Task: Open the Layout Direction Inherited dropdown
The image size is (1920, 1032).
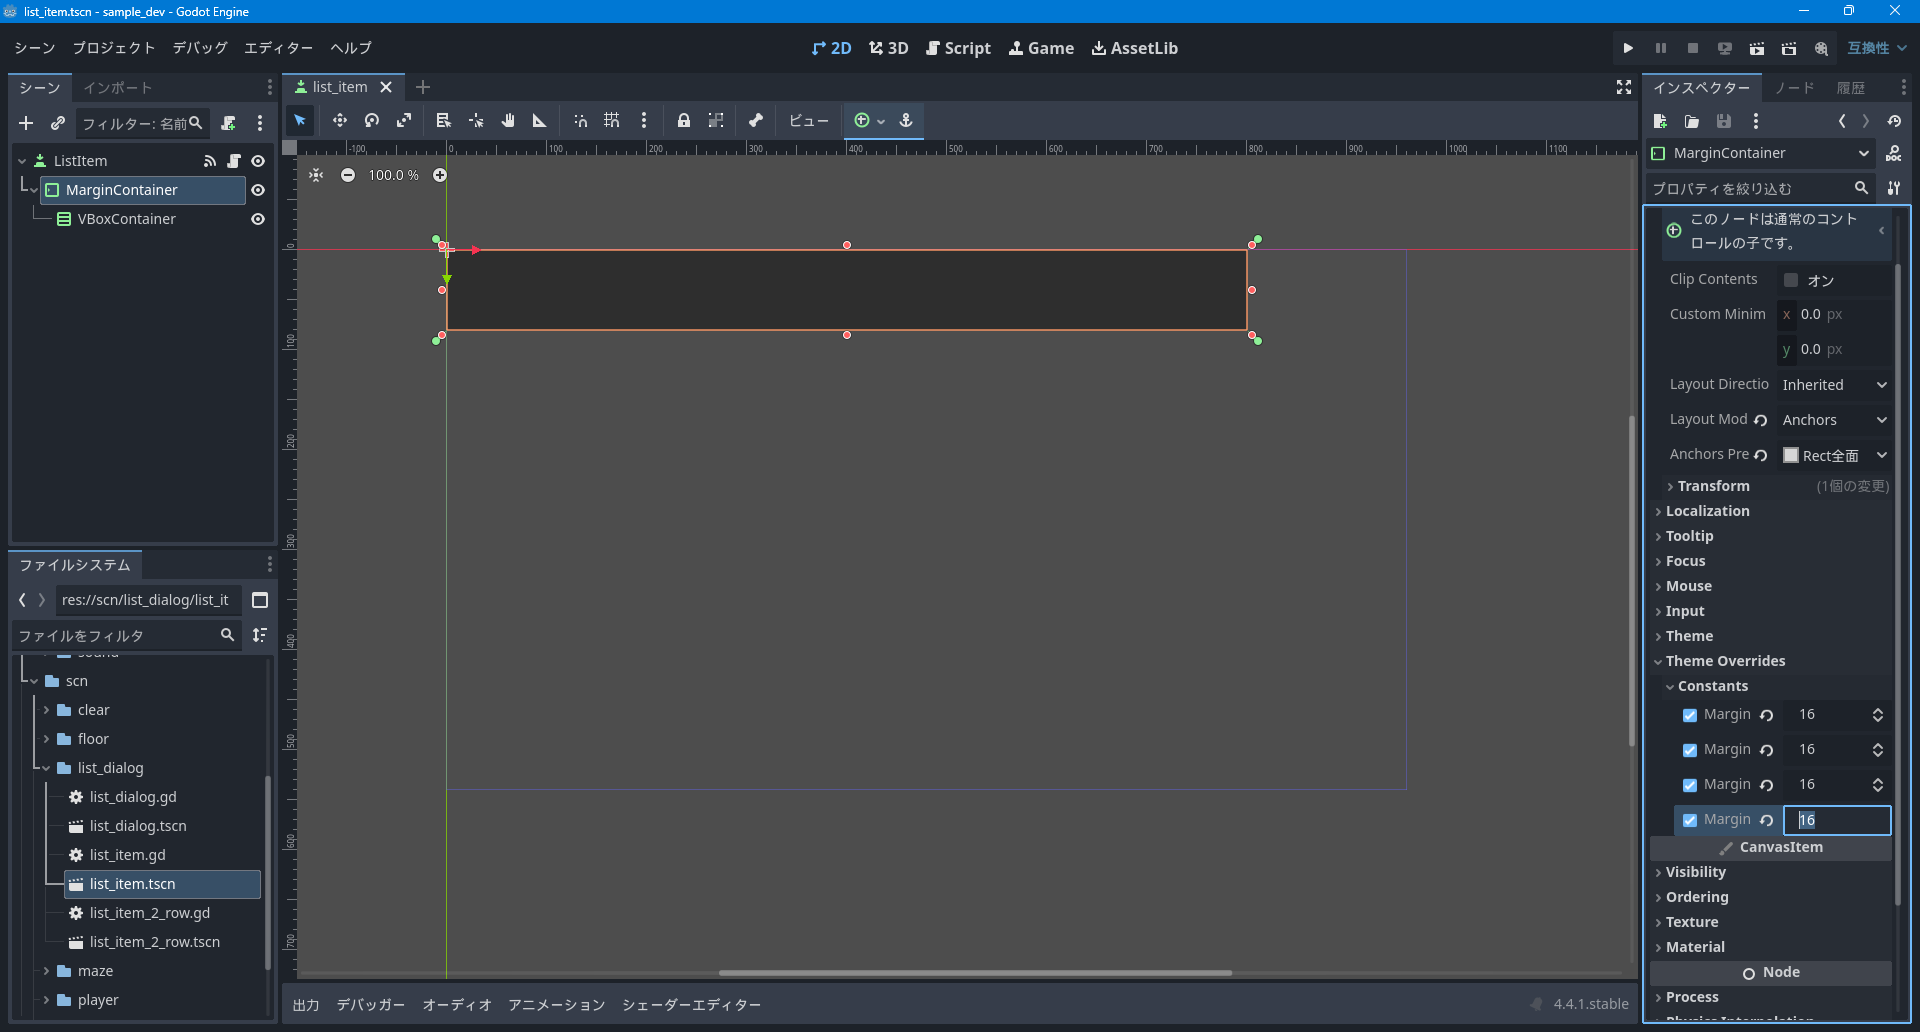Action: tap(1834, 385)
